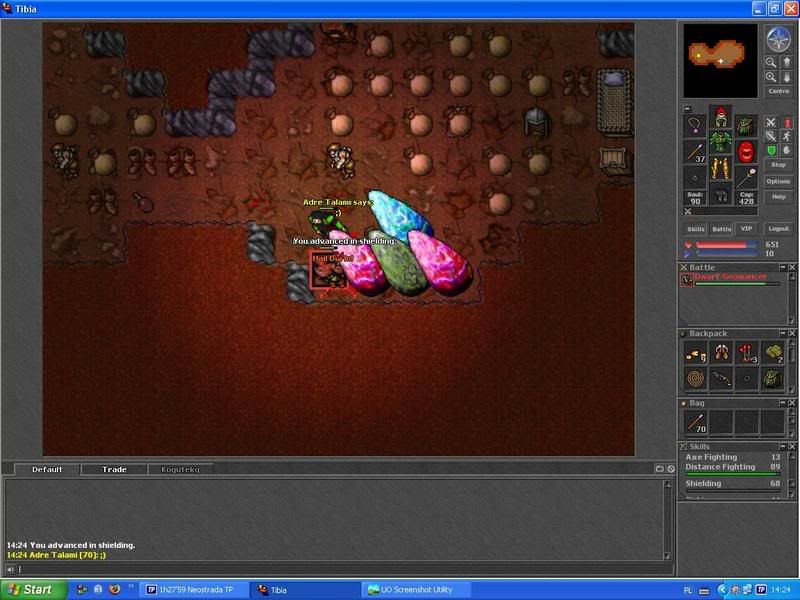Viewport: 800px width, 600px height.
Task: Click the minimap view
Action: (720, 61)
